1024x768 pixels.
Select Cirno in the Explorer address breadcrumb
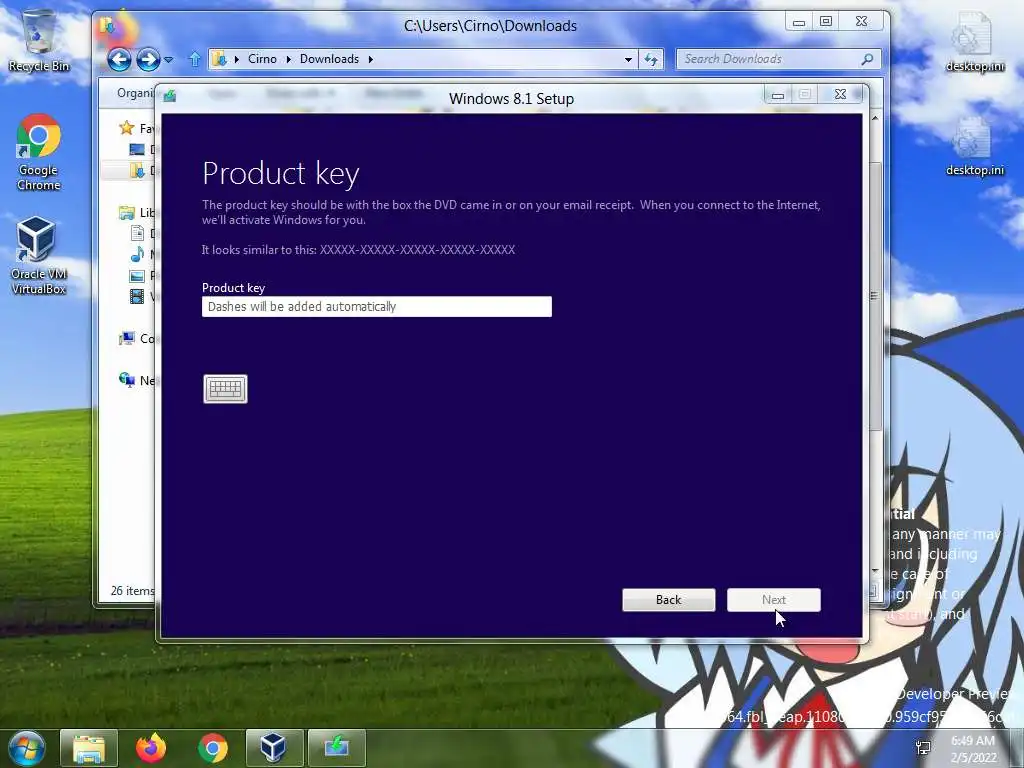(x=262, y=59)
